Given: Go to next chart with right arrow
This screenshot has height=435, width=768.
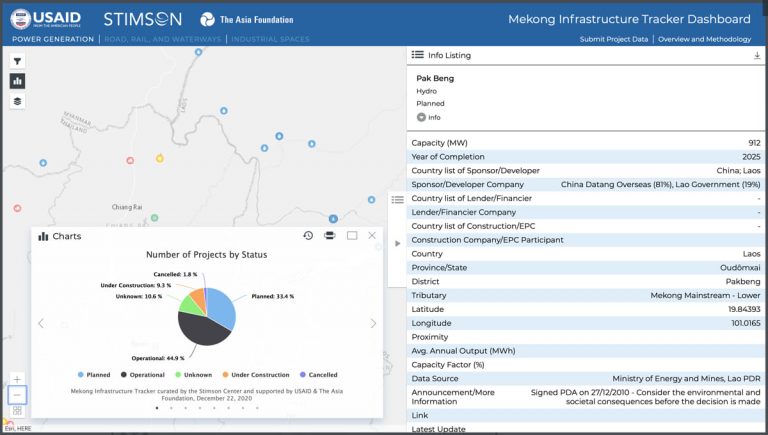Looking at the screenshot, I should click(x=373, y=323).
